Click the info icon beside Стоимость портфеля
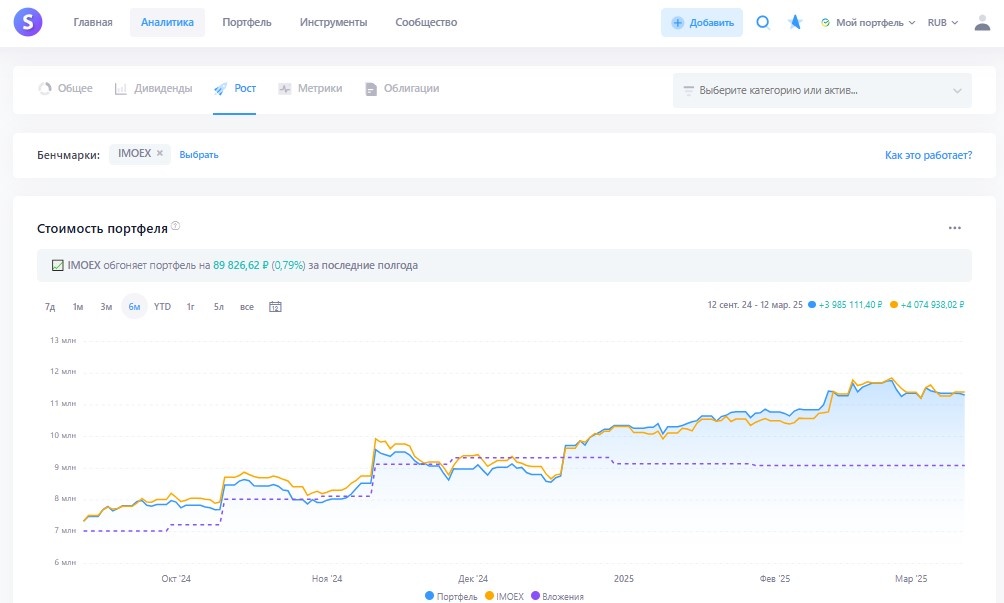The image size is (1004, 603). pos(175,225)
